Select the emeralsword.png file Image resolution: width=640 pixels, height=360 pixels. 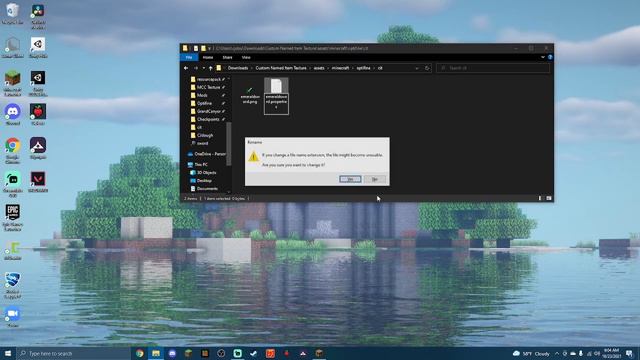[250, 95]
